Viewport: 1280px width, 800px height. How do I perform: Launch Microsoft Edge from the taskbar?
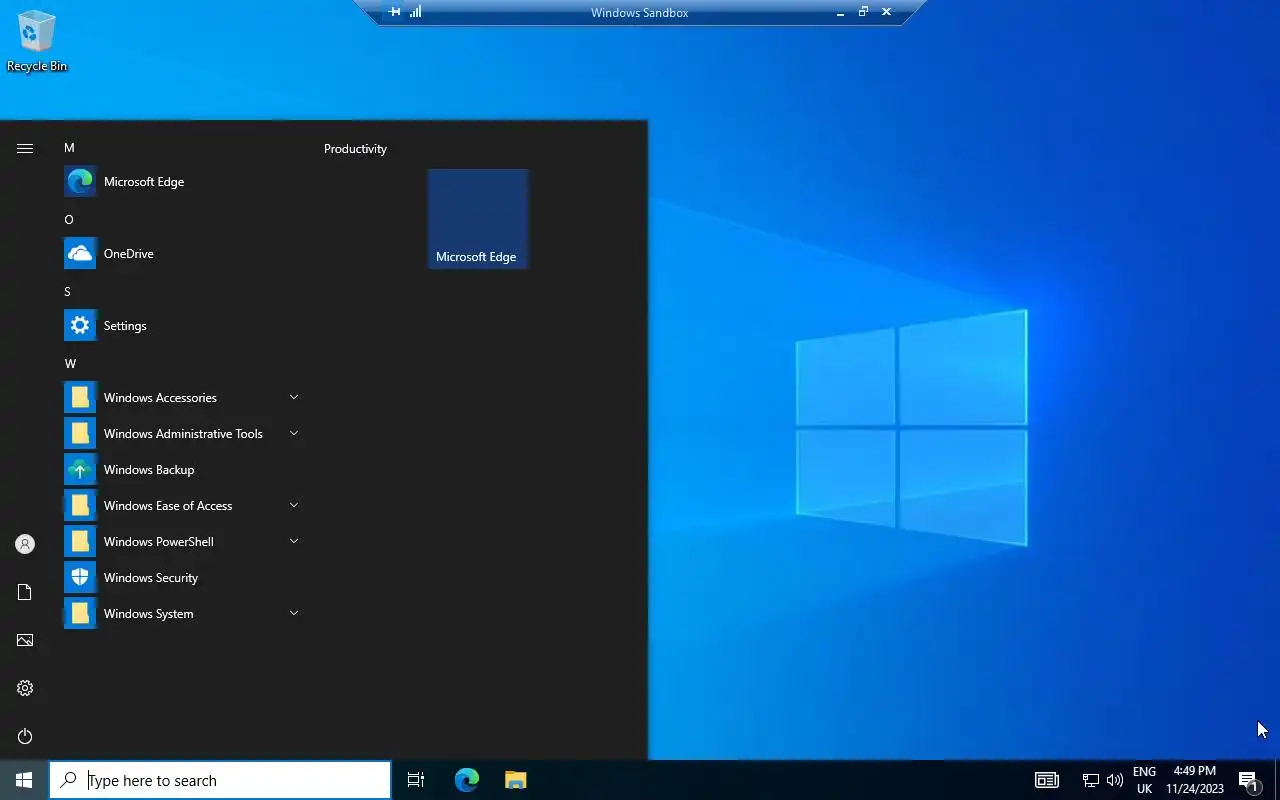pos(467,780)
